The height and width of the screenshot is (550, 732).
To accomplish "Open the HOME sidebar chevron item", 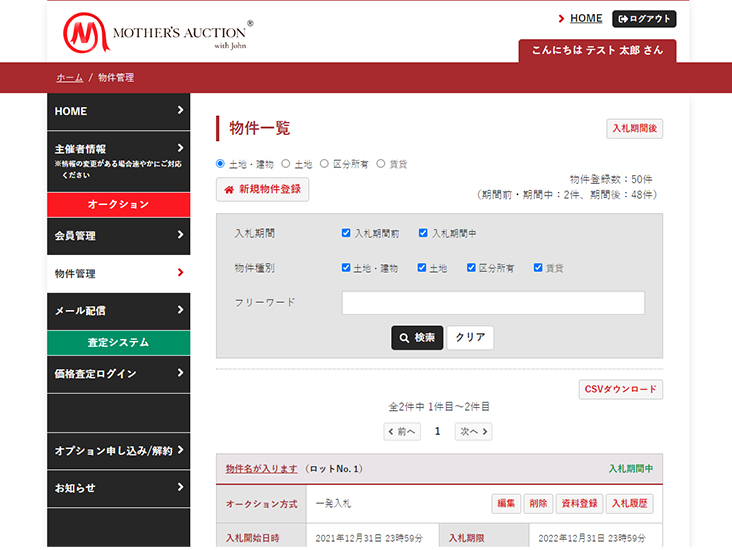I will click(x=118, y=111).
